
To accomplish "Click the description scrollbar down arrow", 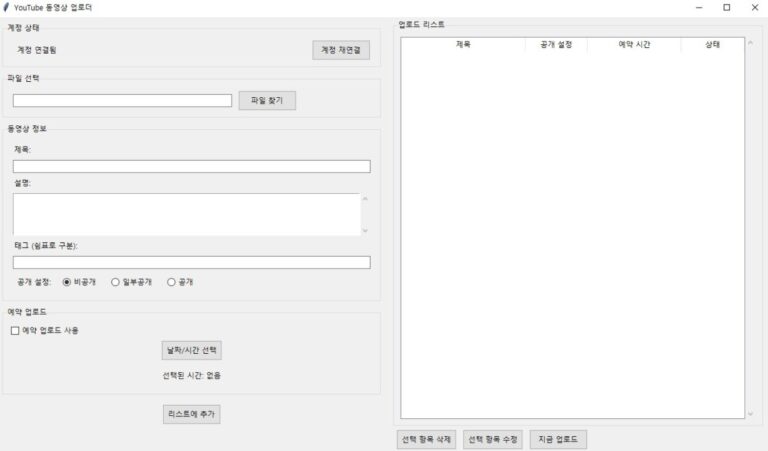I will (365, 230).
